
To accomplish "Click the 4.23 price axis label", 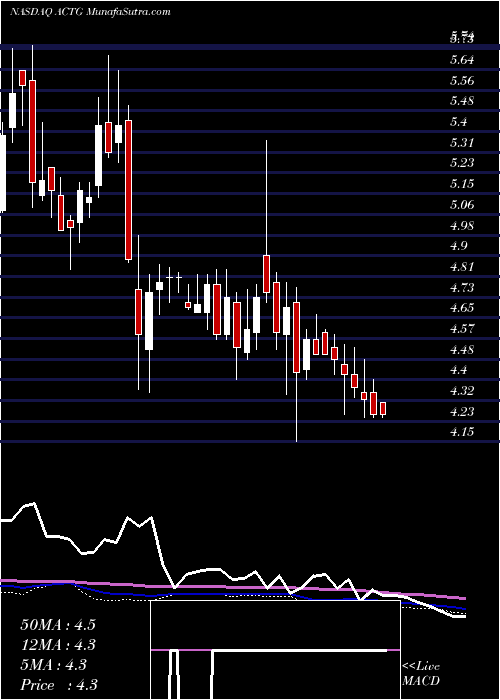I will pos(462,412).
